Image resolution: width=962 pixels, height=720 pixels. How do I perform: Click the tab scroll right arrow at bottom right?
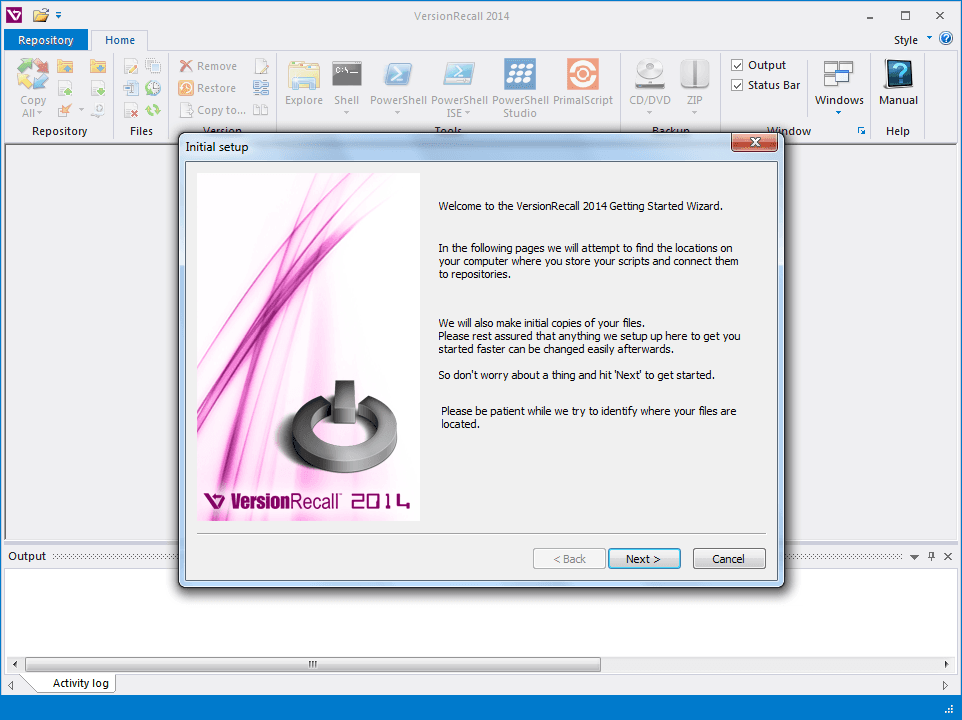point(945,685)
